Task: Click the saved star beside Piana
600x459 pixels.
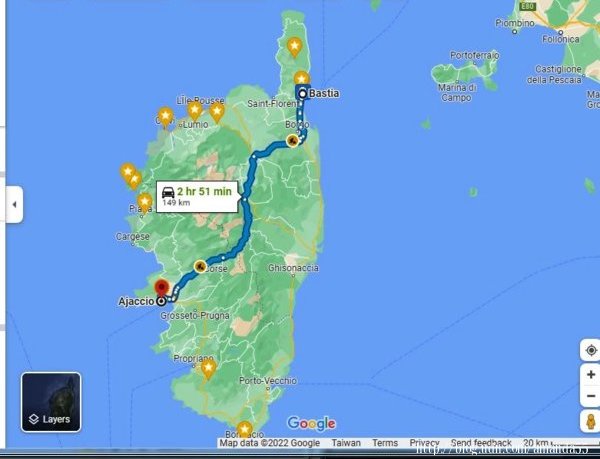Action: click(x=145, y=202)
